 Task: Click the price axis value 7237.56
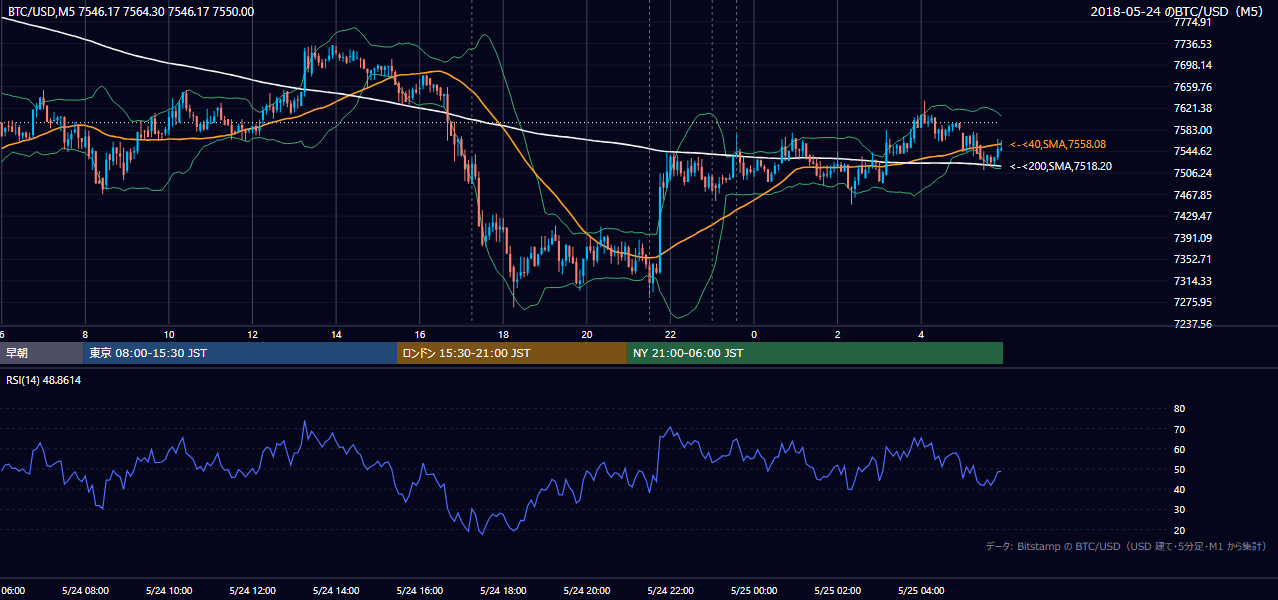pos(1192,324)
